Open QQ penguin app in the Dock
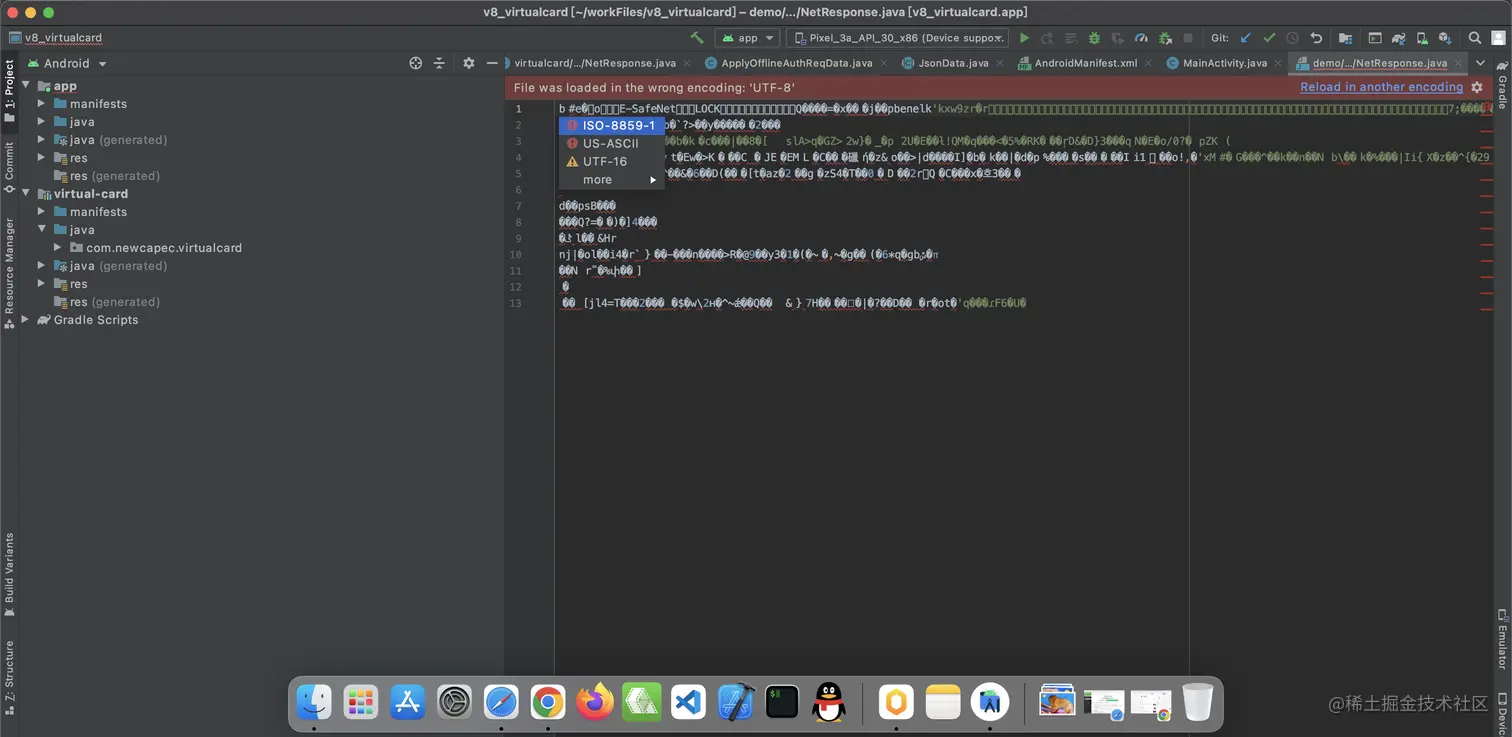Screen dimensions: 1512x737 829,702
